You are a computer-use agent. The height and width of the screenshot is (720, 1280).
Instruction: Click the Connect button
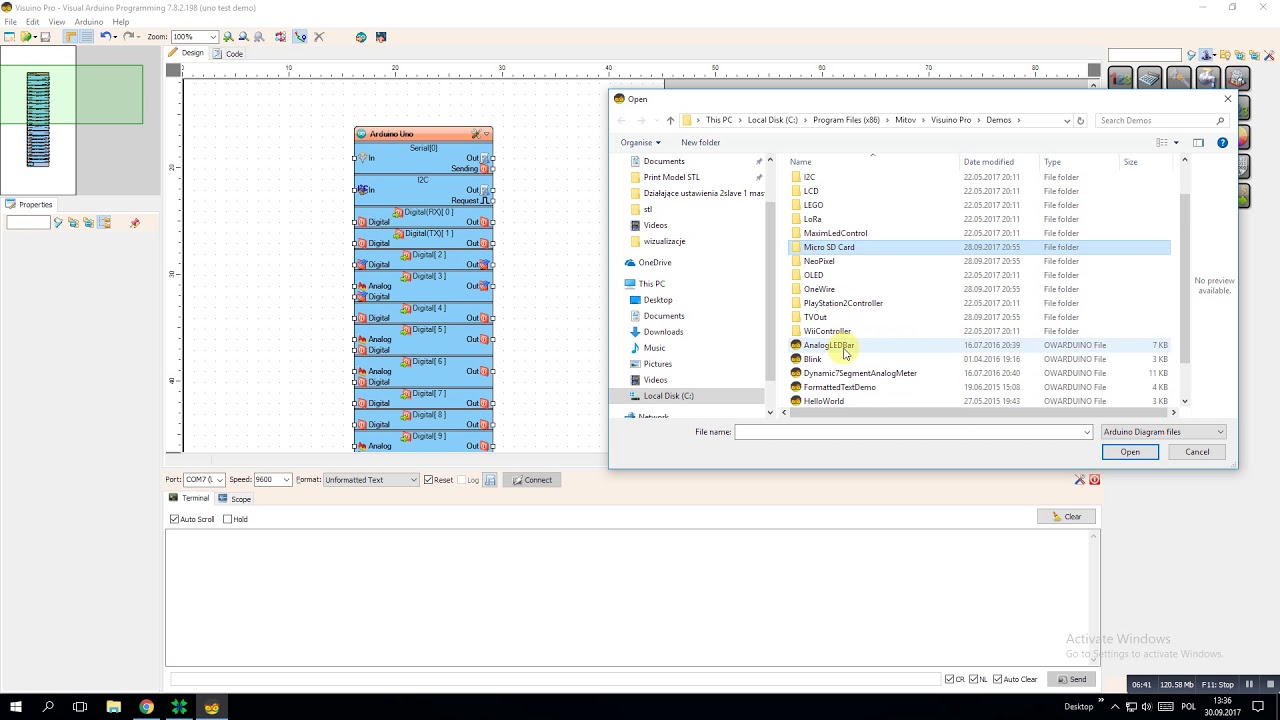(x=533, y=480)
